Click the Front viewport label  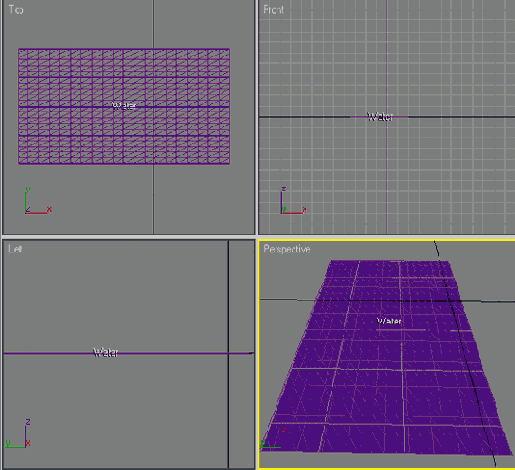point(273,10)
